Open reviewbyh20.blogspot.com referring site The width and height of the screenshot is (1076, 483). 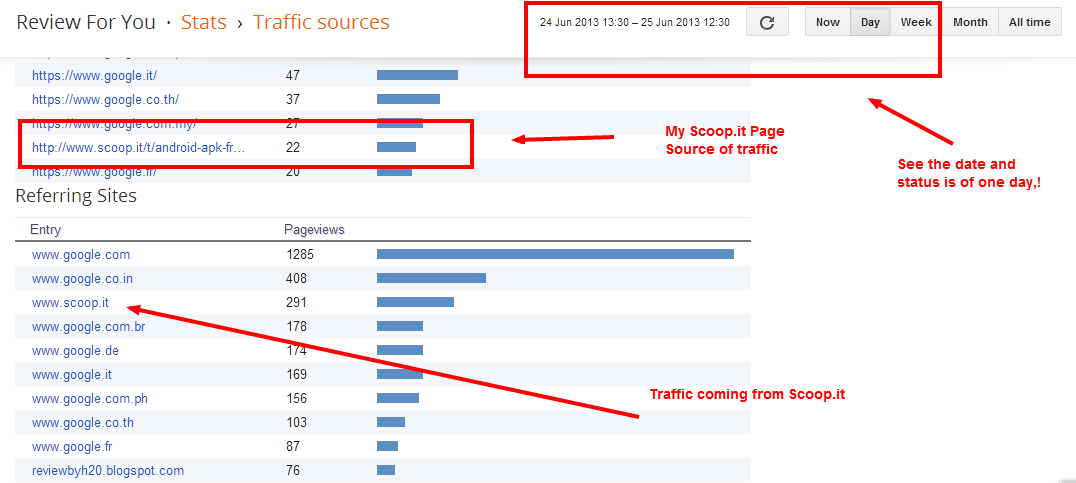click(x=108, y=471)
